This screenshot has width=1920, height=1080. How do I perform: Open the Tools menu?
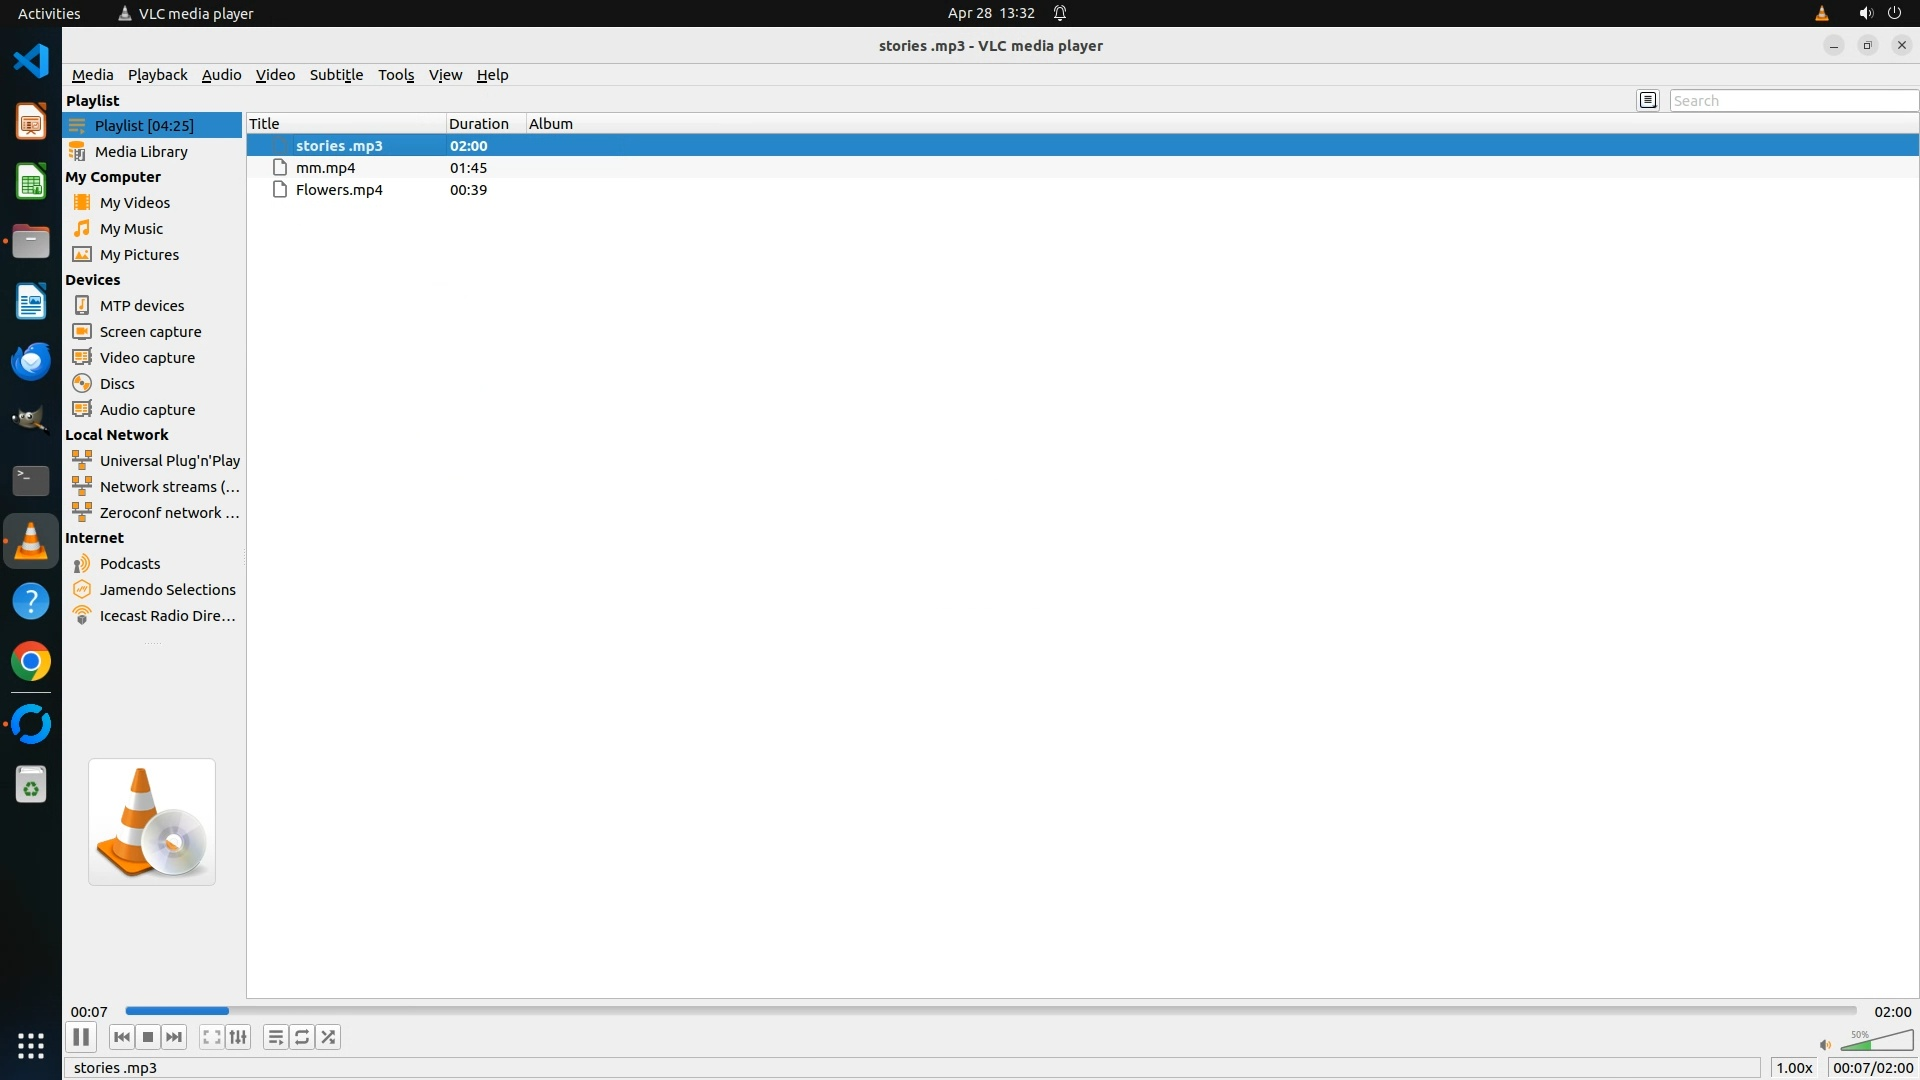tap(395, 75)
